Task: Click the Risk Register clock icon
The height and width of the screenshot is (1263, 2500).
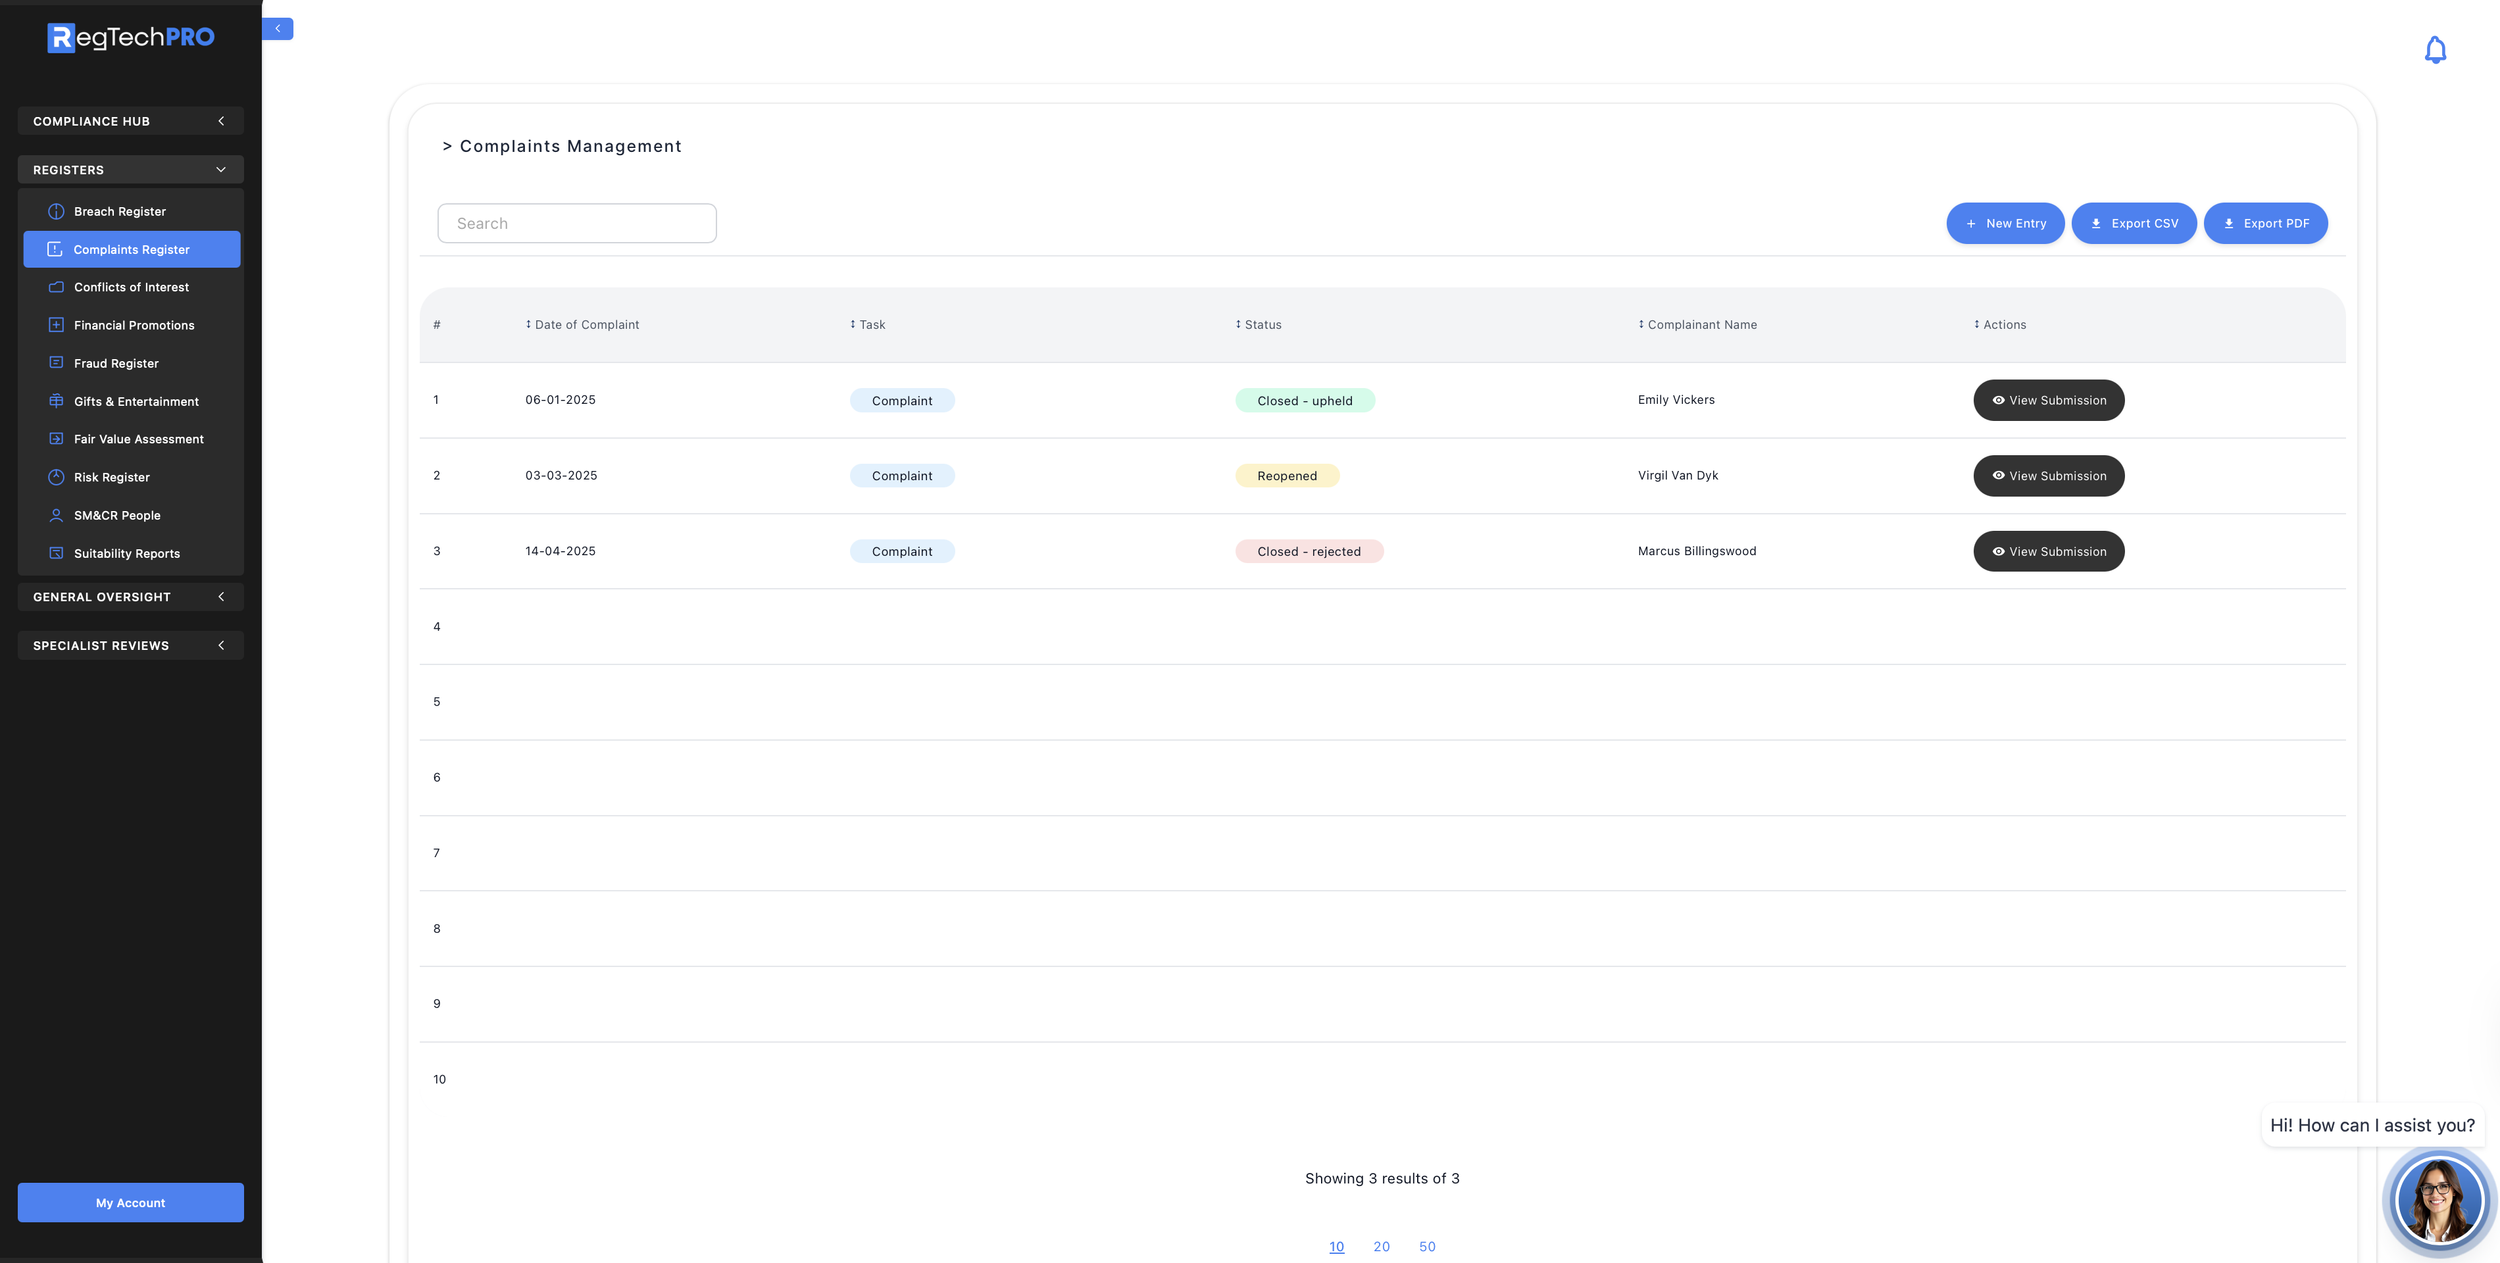Action: pyautogui.click(x=56, y=477)
